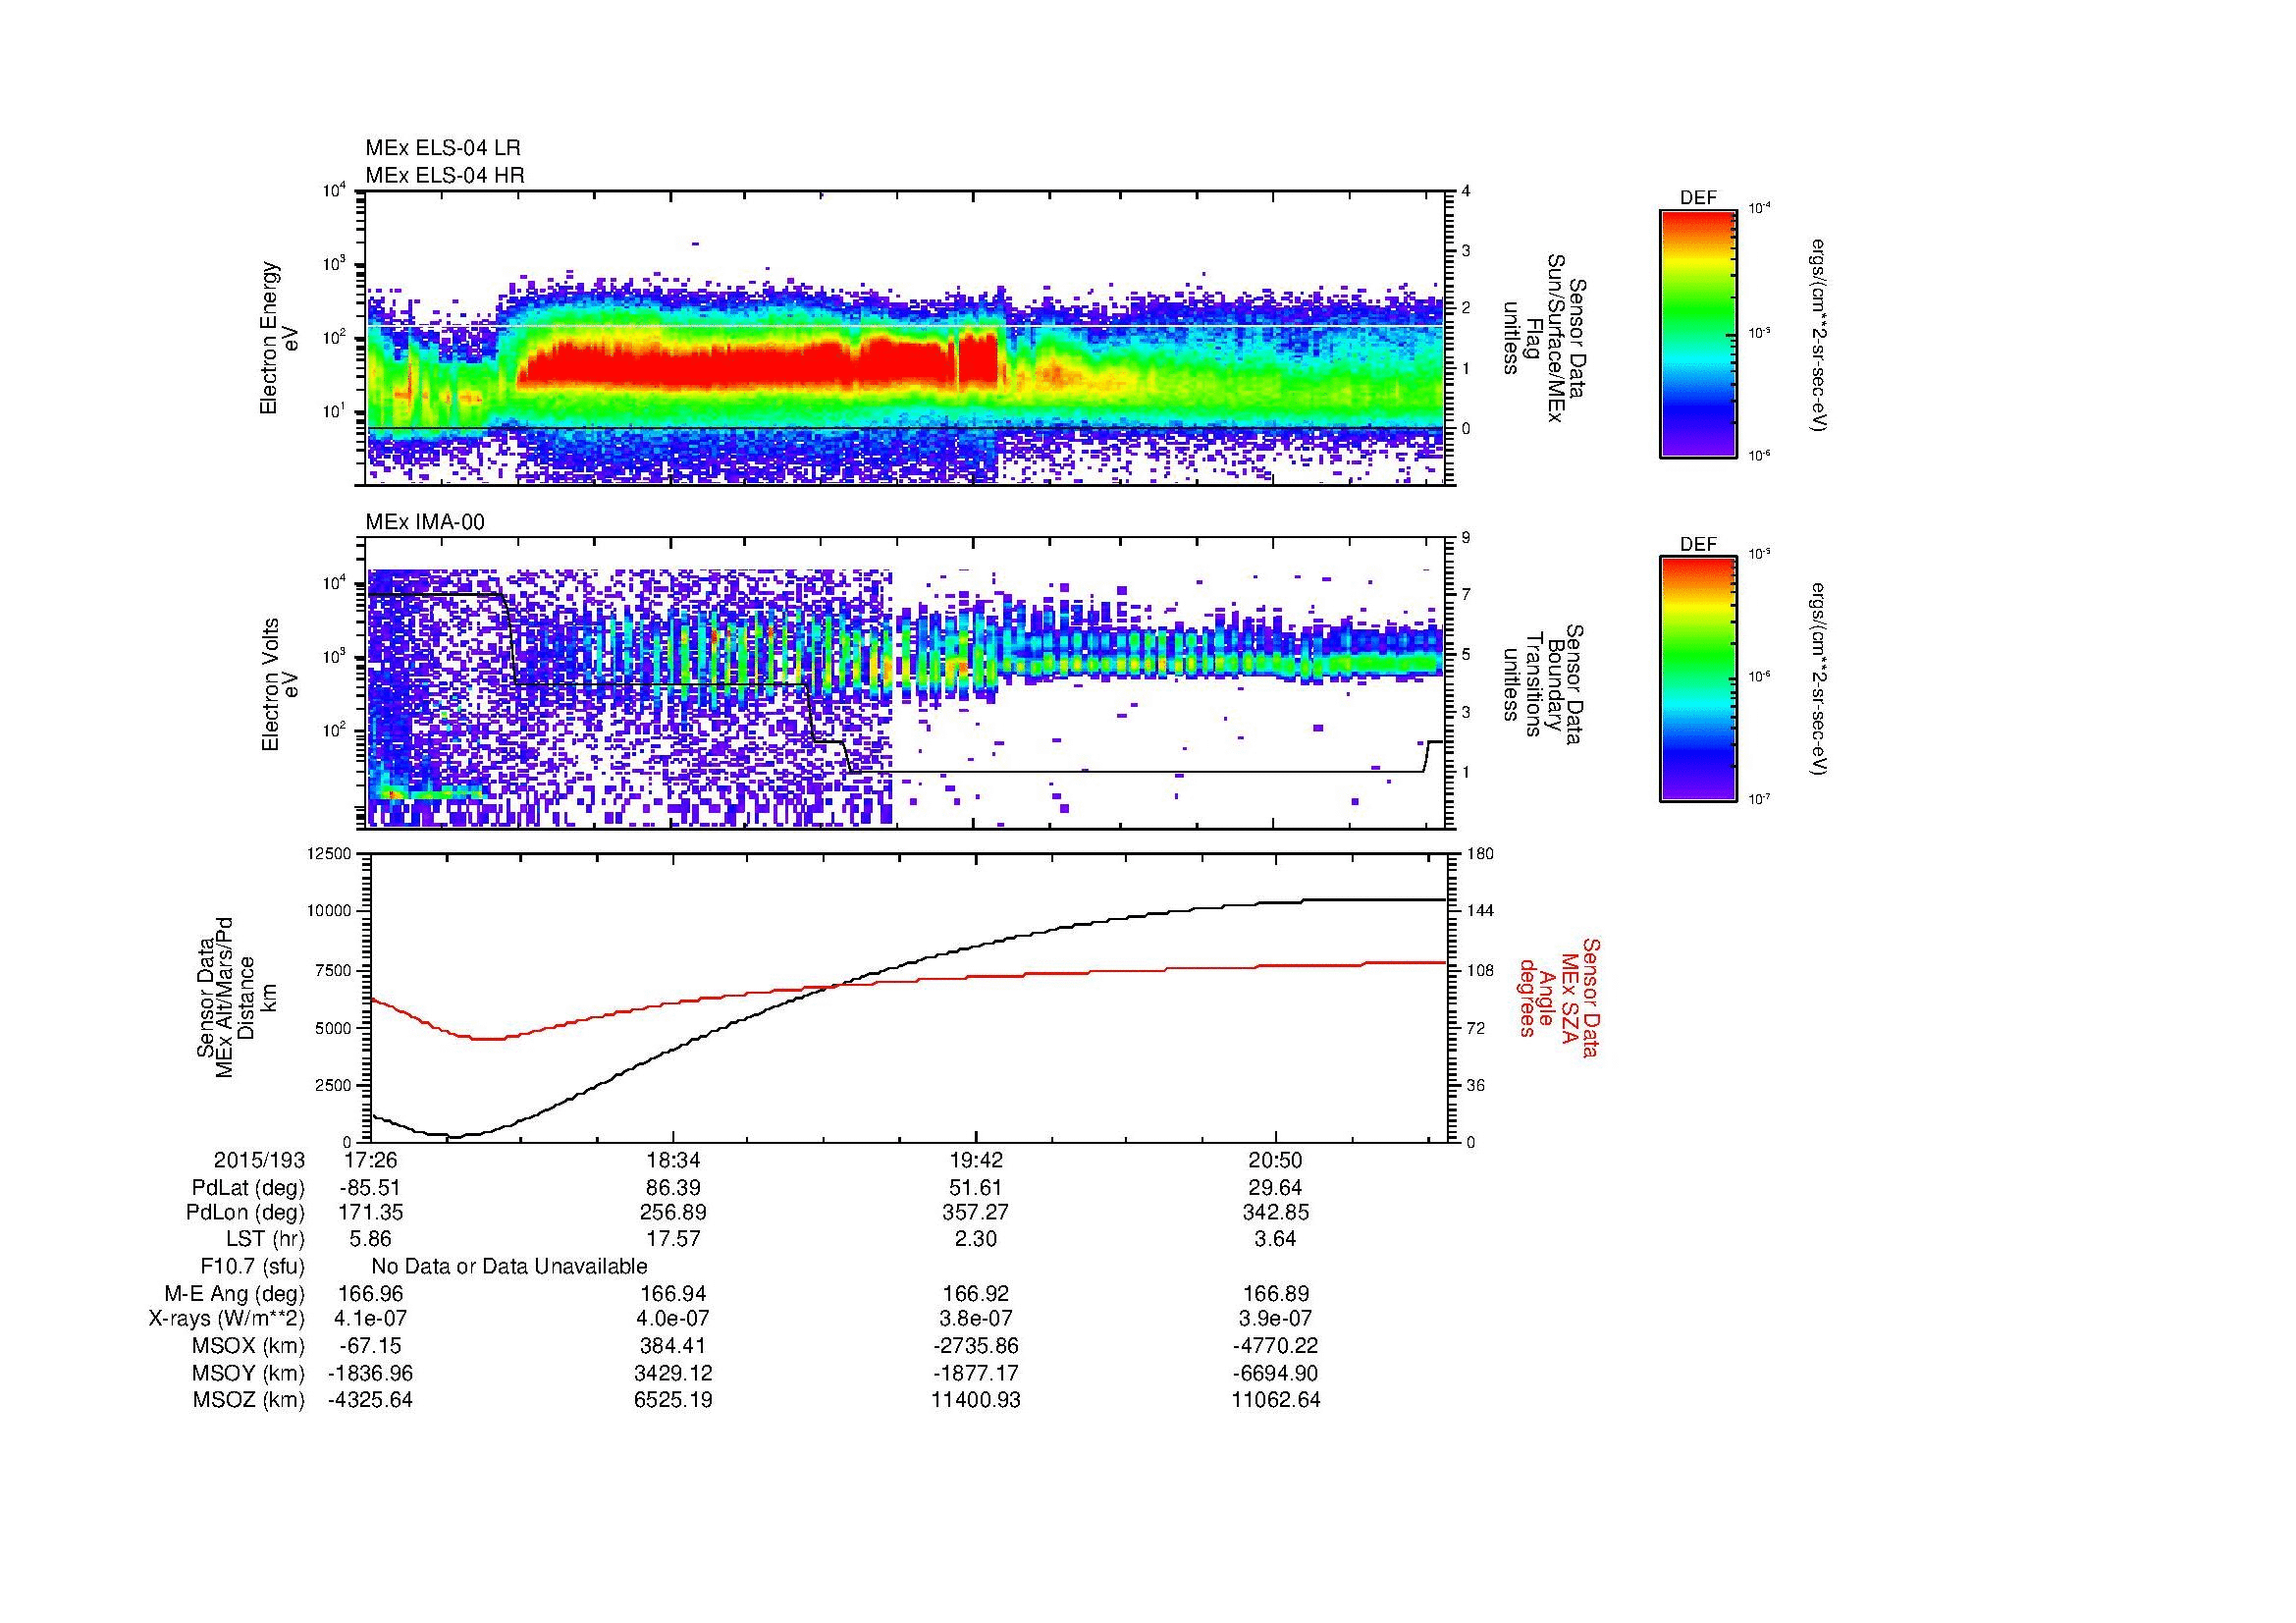The image size is (2296, 1623).
Task: Click MSOX value '-2735.86'
Action: pyautogui.click(x=975, y=1346)
